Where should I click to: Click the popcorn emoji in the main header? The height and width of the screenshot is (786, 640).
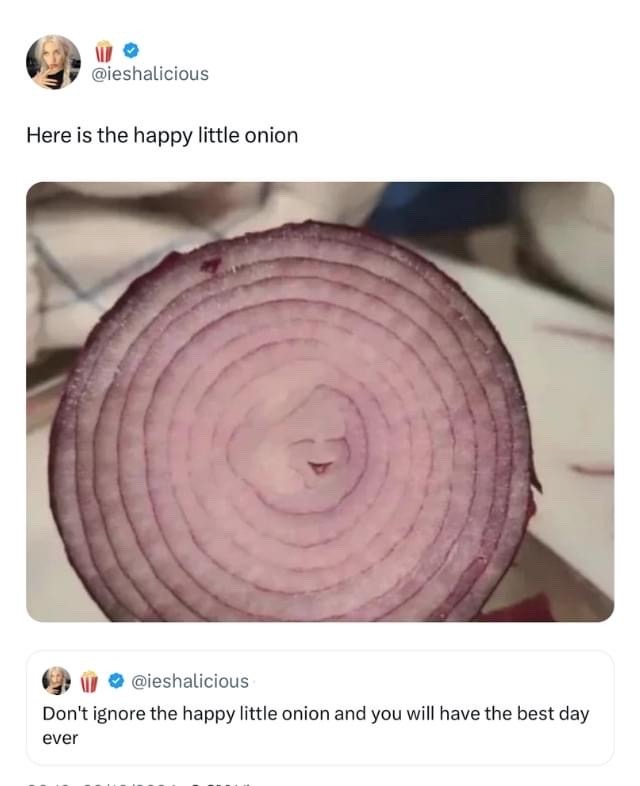(x=103, y=50)
